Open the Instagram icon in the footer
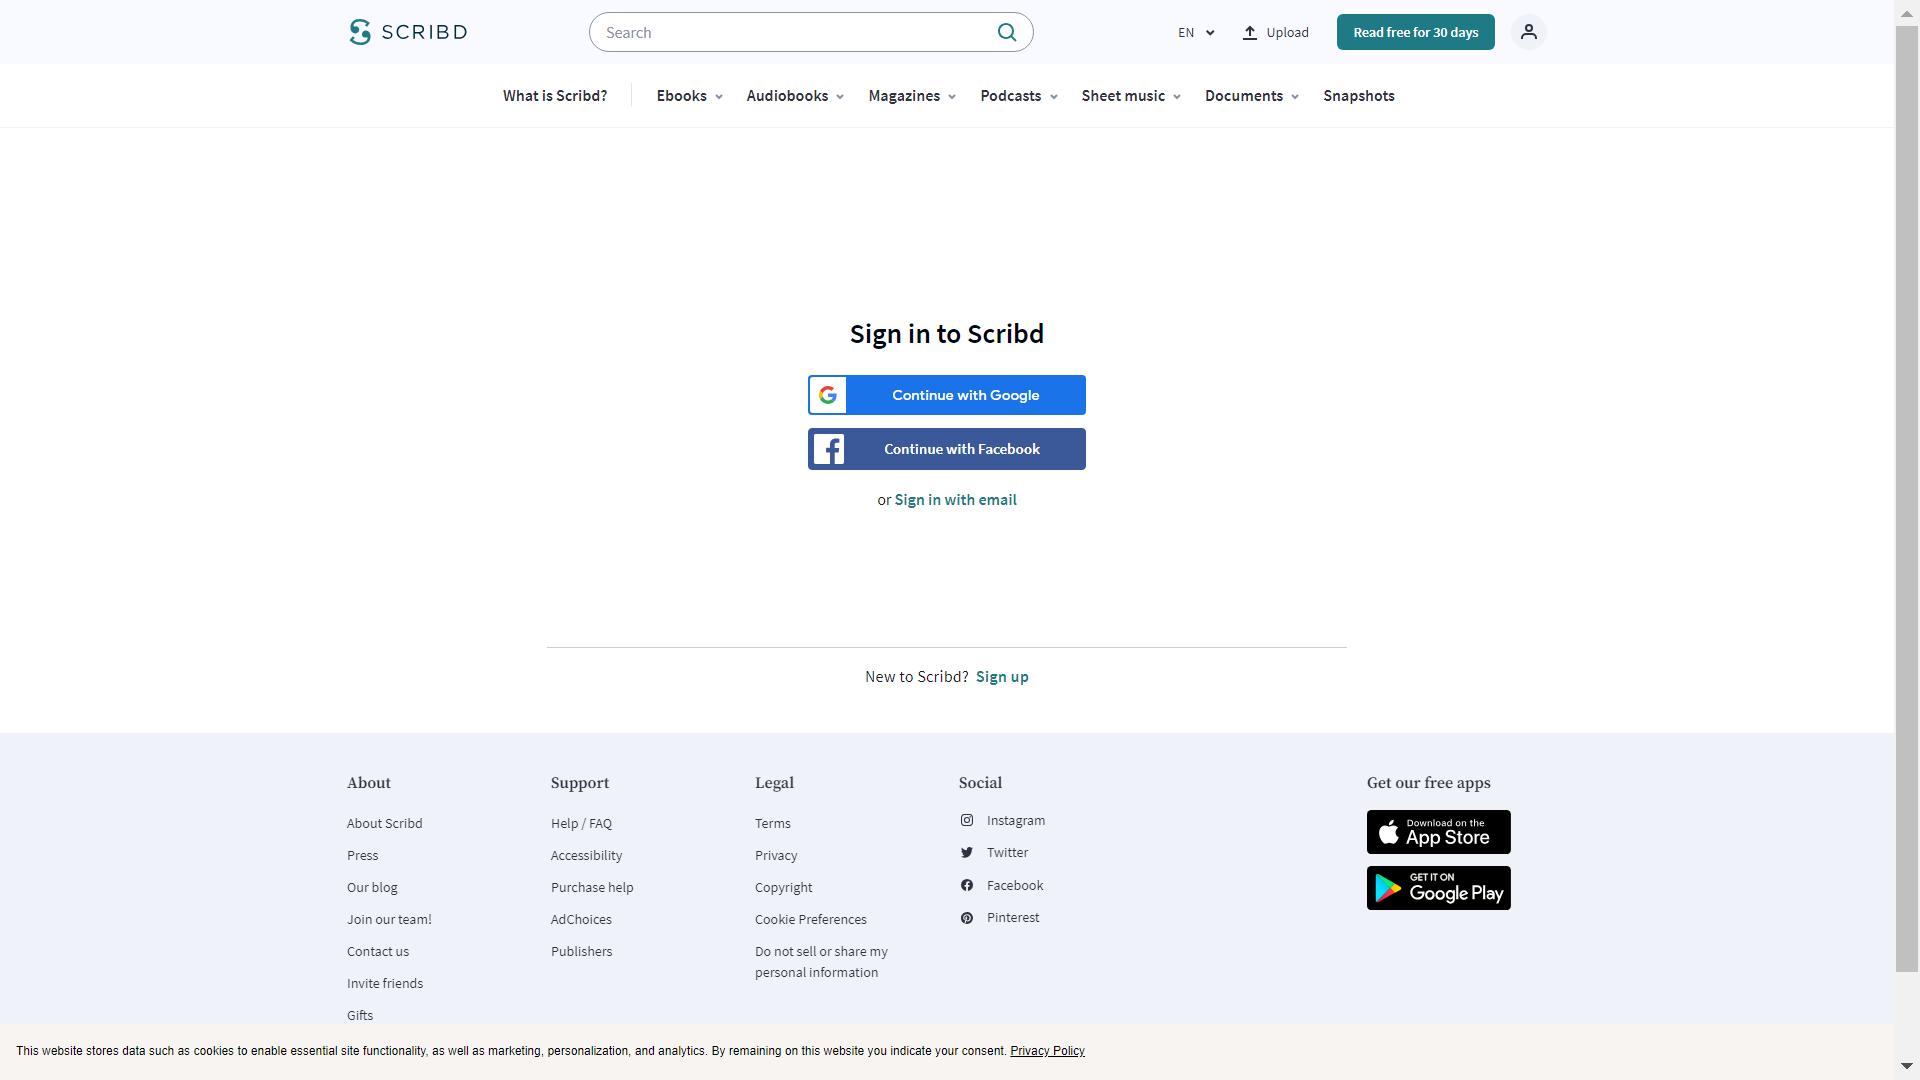Viewport: 1920px width, 1080px height. click(x=967, y=820)
